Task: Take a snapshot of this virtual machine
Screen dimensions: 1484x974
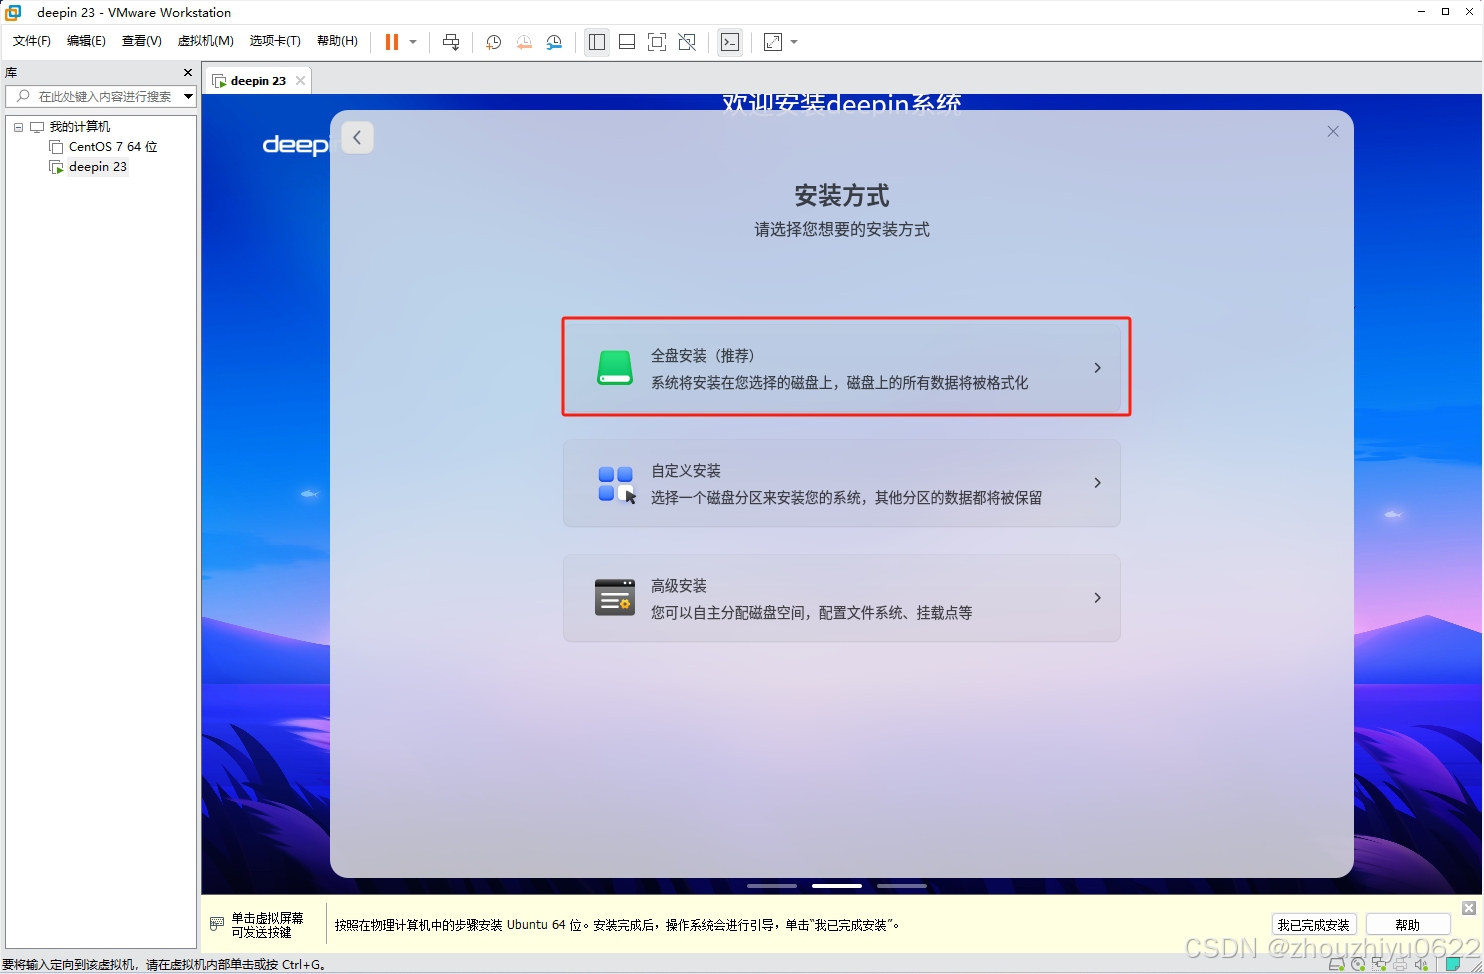Action: [x=493, y=42]
